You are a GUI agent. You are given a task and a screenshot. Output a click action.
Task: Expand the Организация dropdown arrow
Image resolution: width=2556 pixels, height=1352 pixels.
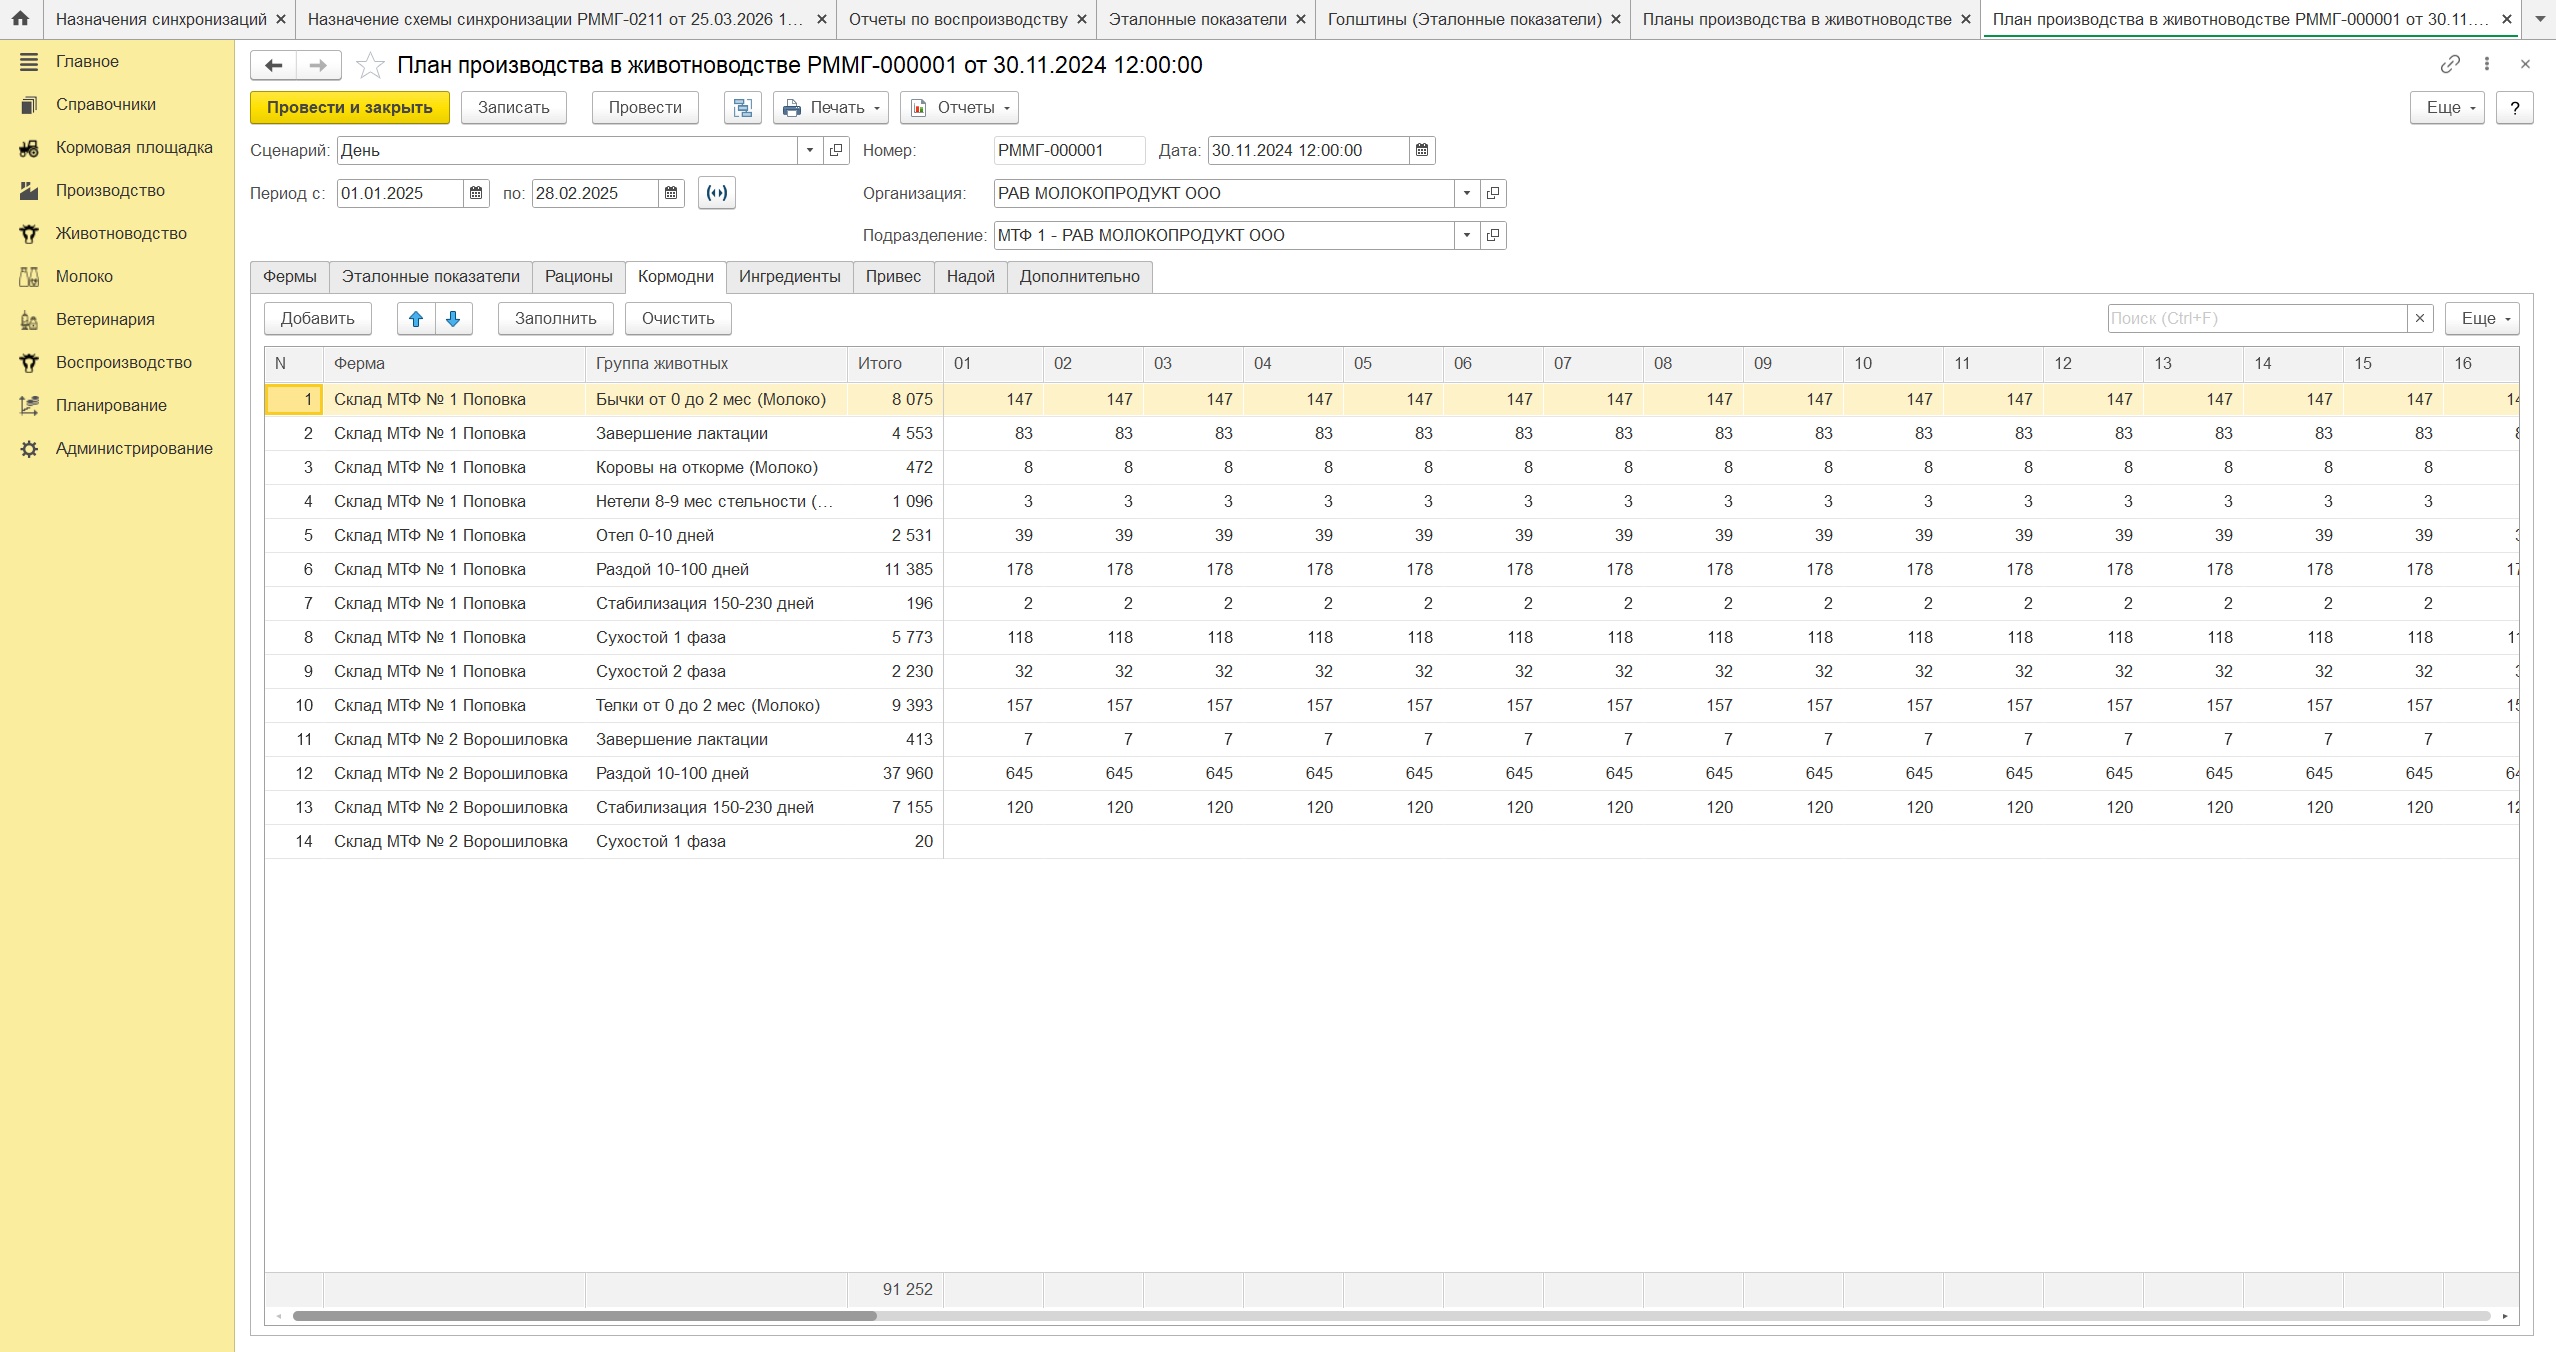click(x=1466, y=194)
